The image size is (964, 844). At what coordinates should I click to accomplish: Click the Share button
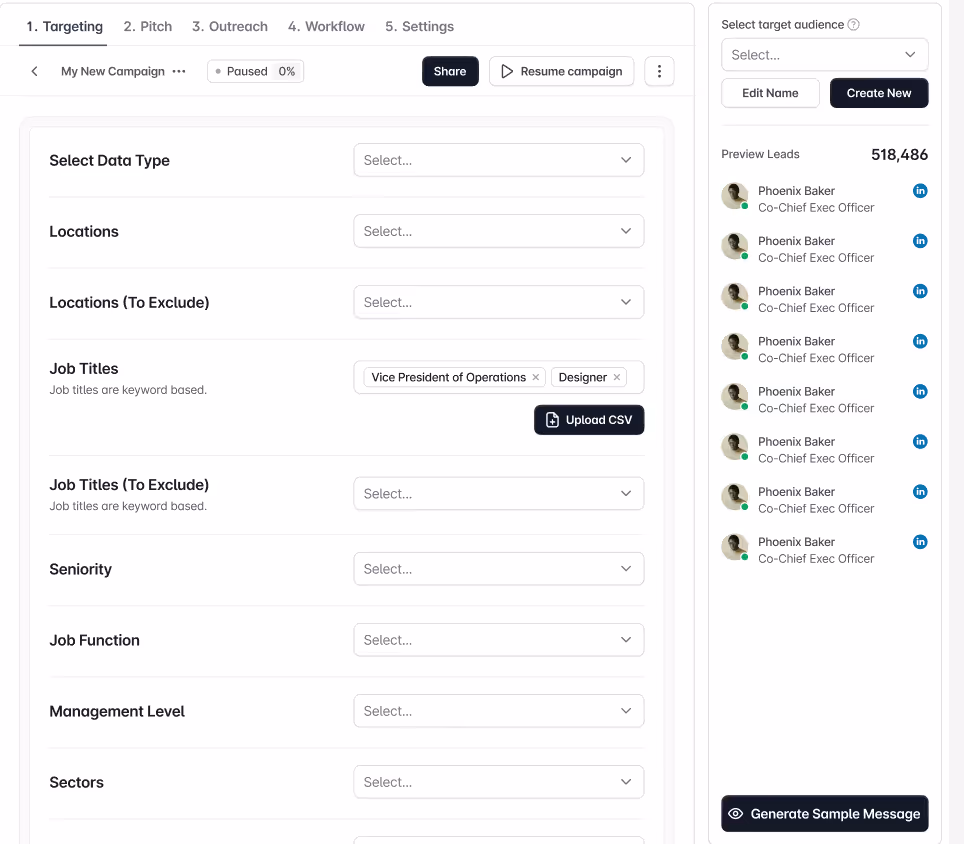point(450,71)
